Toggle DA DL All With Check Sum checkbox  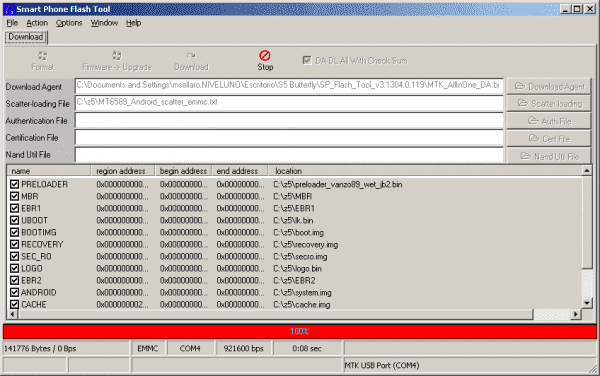(307, 60)
